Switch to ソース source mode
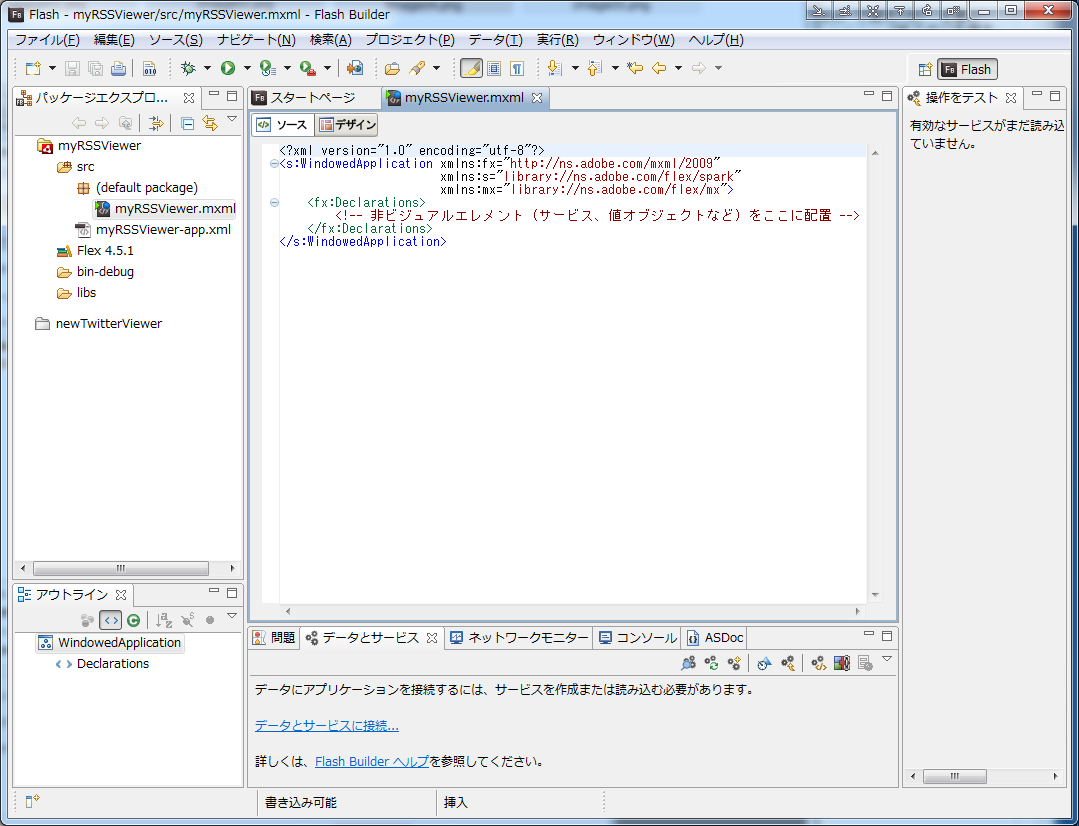 coord(282,125)
